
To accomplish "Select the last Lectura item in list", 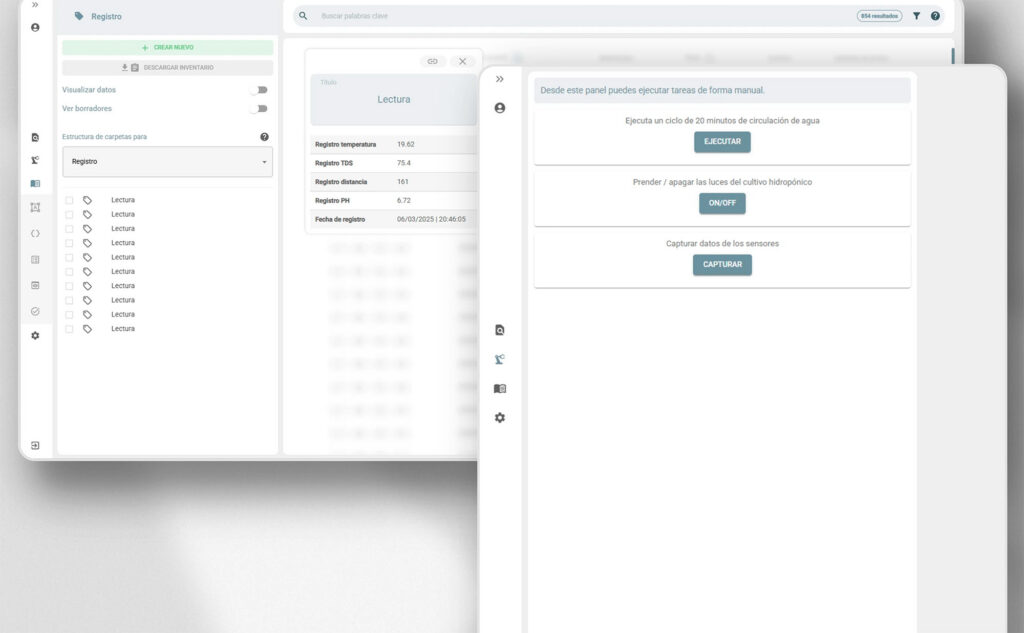I will coord(123,329).
